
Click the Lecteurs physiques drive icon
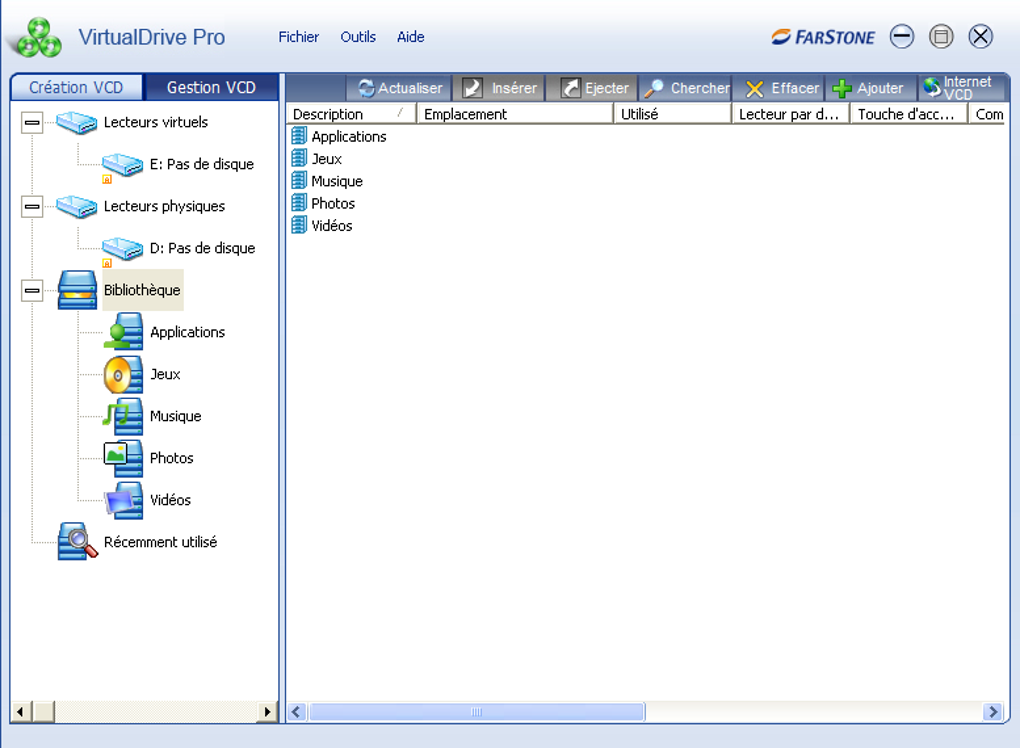77,207
